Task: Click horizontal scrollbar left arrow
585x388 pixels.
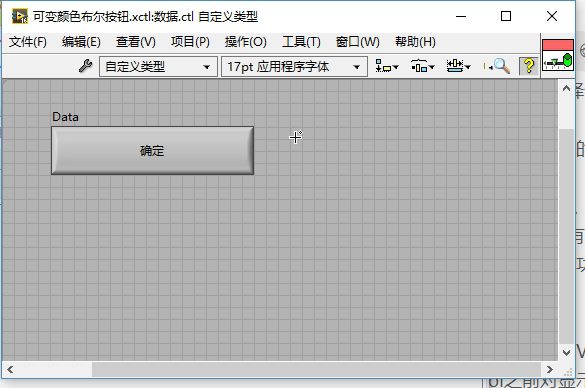Action: pyautogui.click(x=10, y=369)
